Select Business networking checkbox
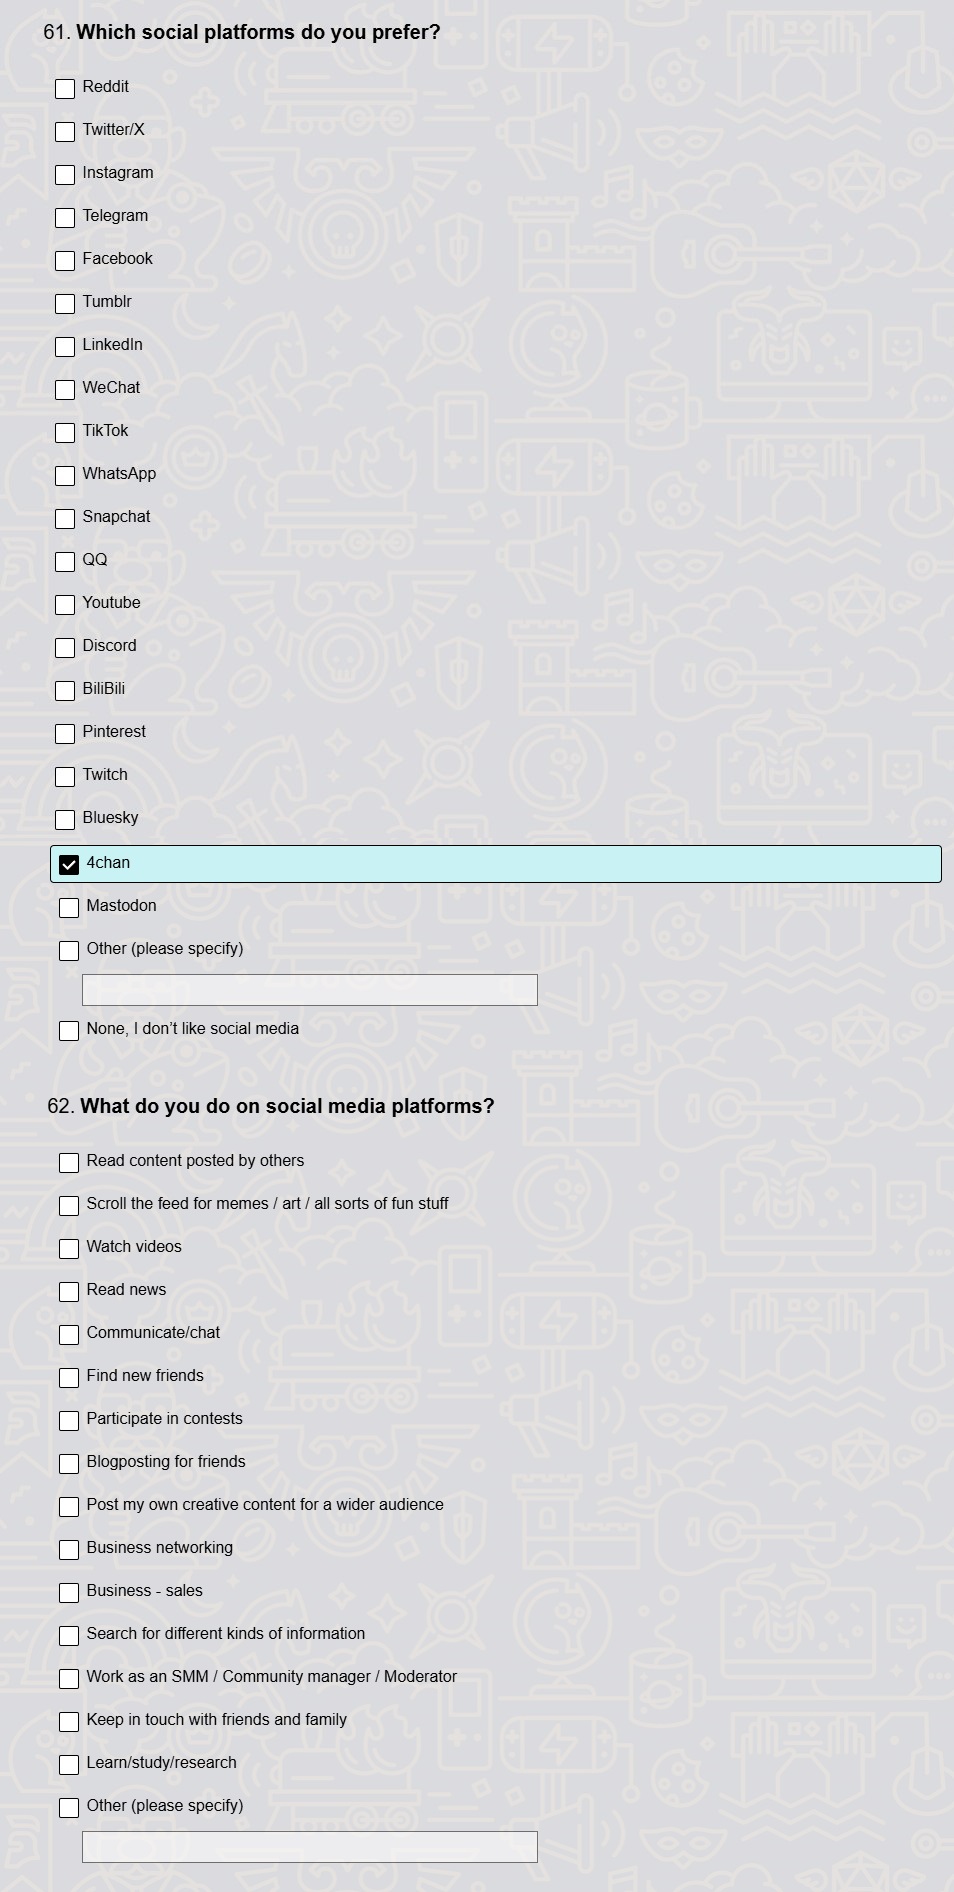 pos(69,1550)
